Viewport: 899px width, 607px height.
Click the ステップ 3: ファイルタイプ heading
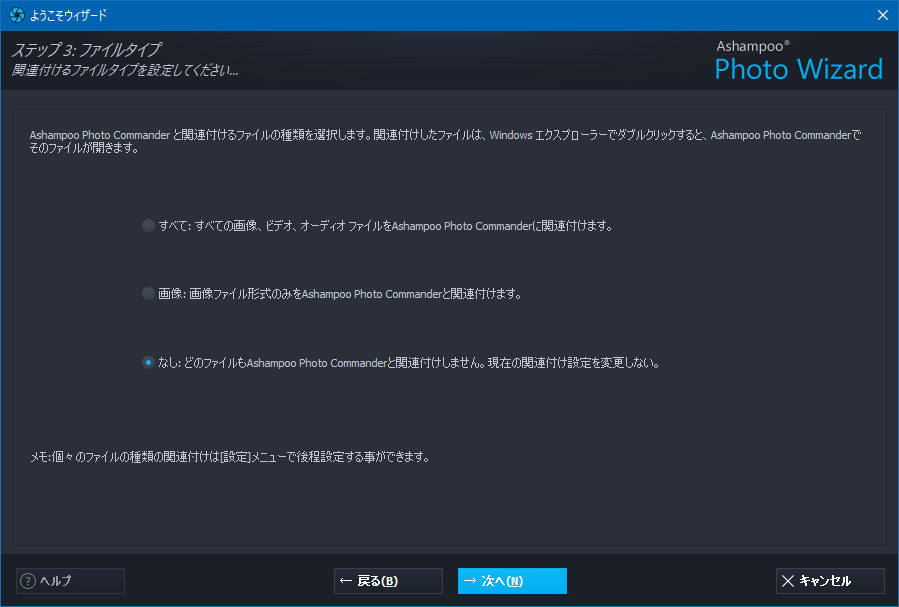[86, 50]
